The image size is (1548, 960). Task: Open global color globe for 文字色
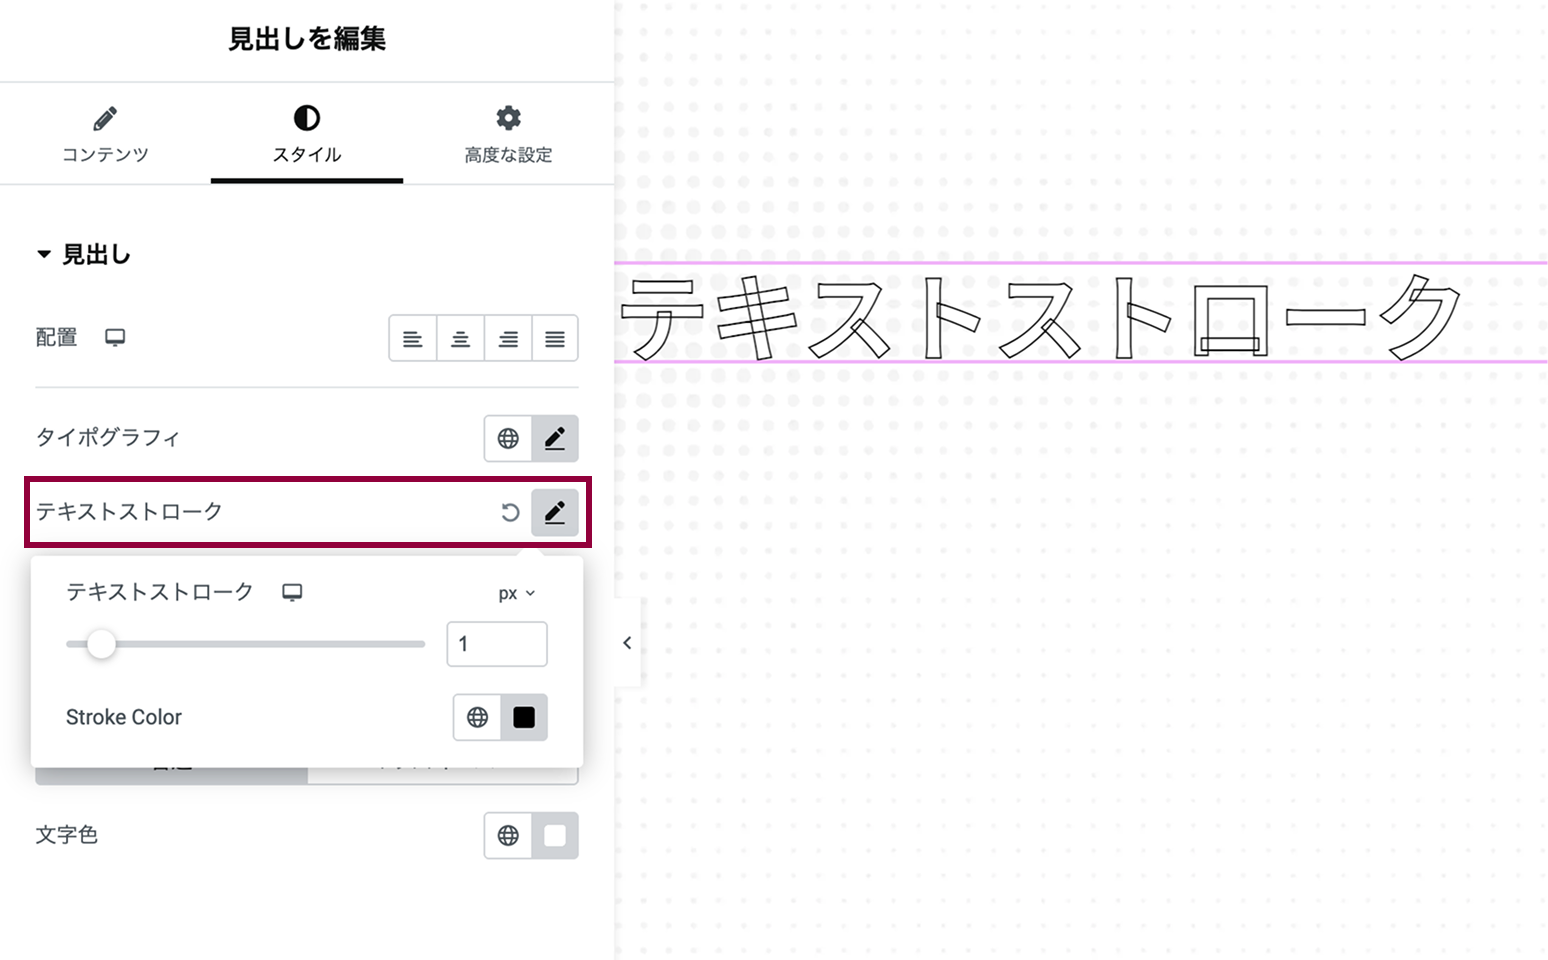point(508,835)
